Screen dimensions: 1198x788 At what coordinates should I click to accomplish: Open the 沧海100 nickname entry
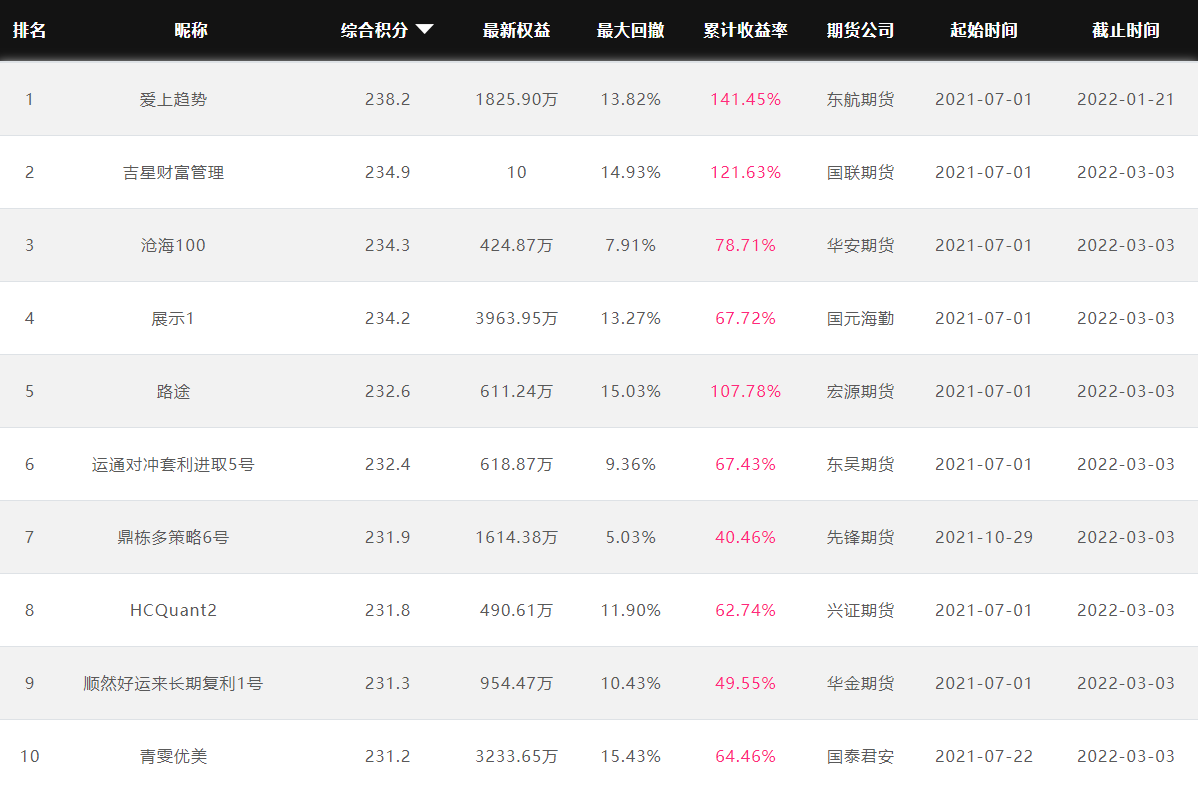[x=173, y=245]
